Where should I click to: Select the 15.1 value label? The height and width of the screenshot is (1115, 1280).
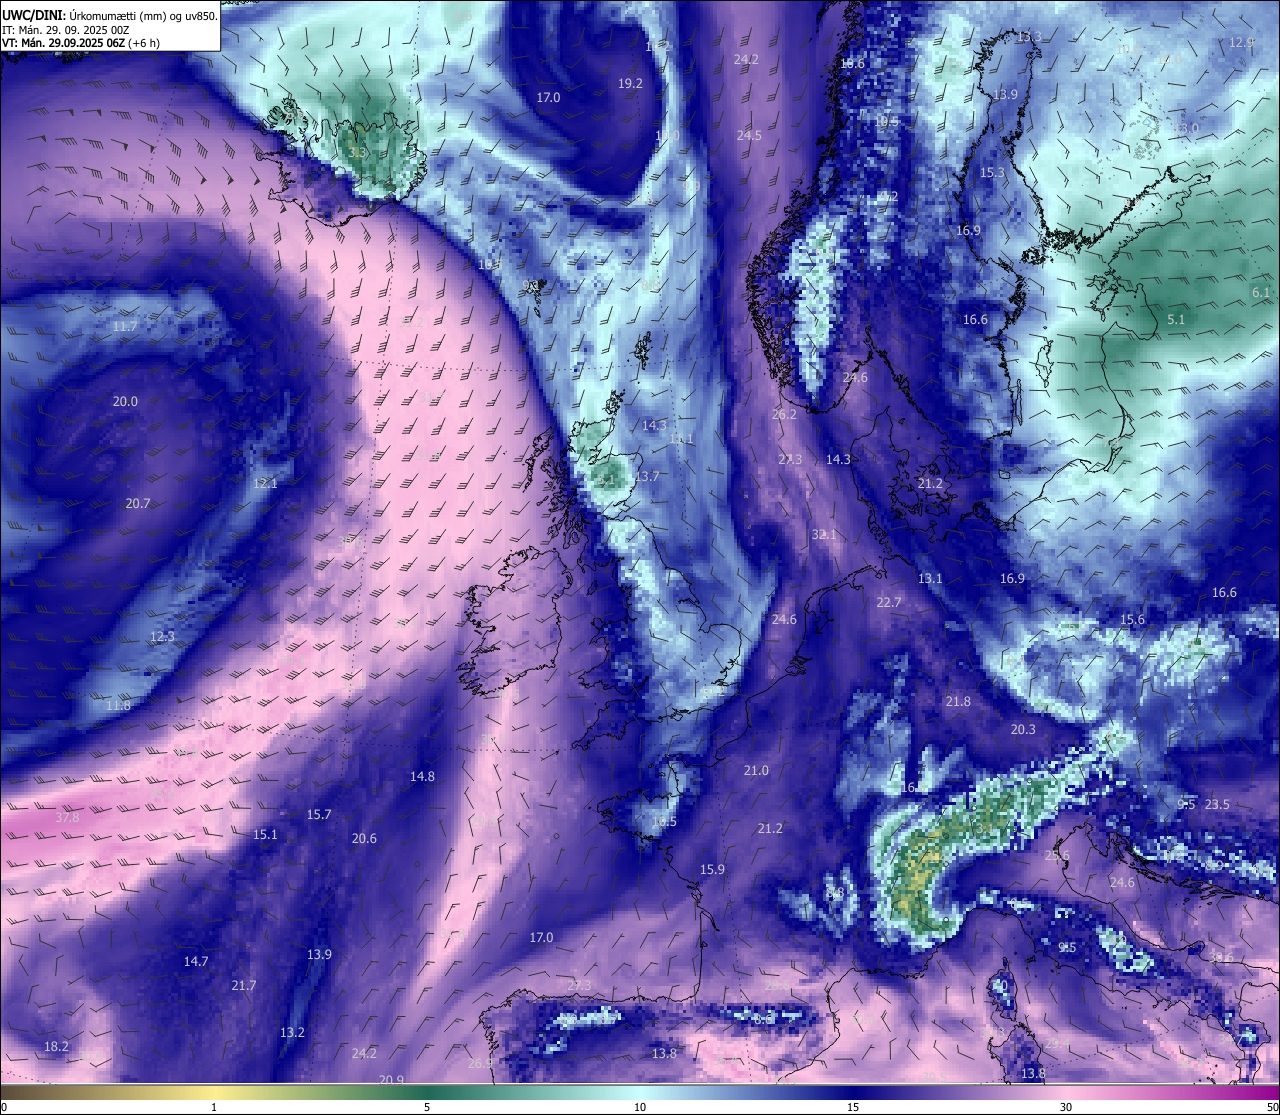pyautogui.click(x=265, y=835)
